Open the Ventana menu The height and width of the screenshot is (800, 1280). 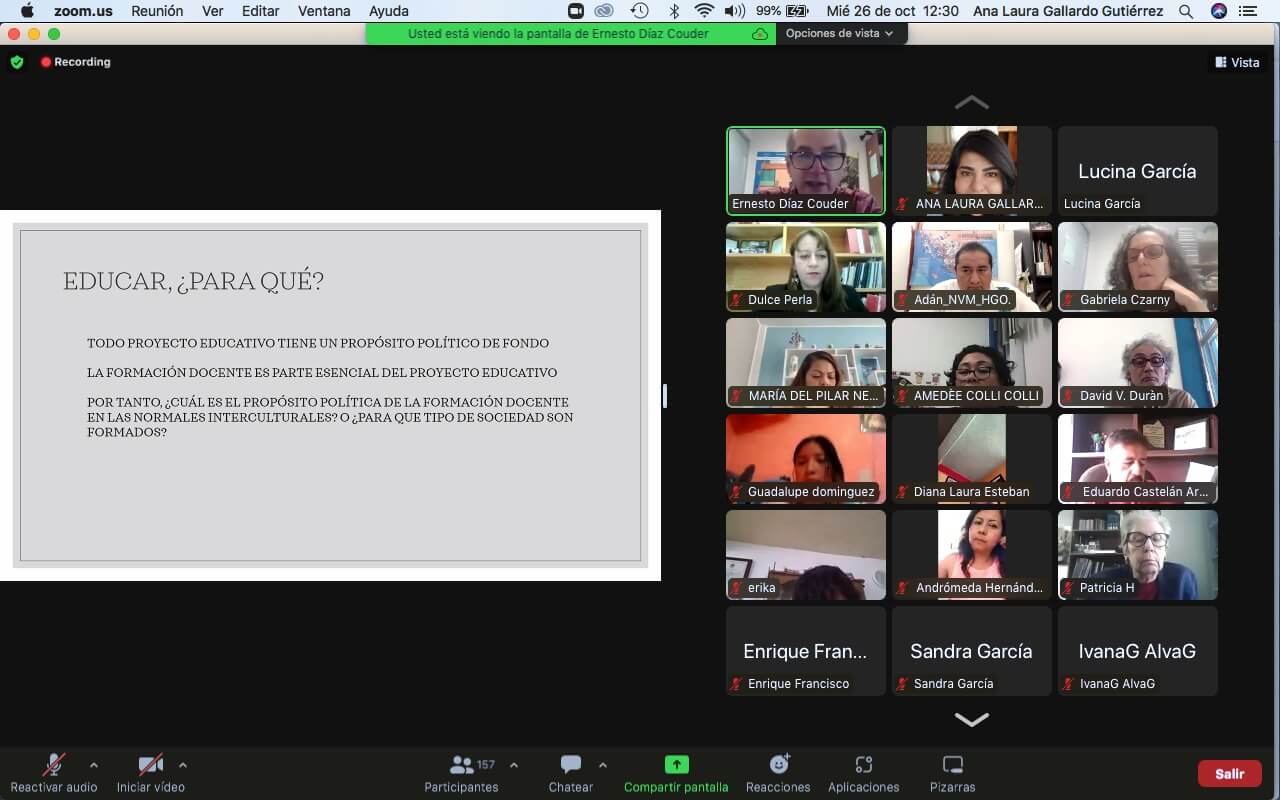323,11
